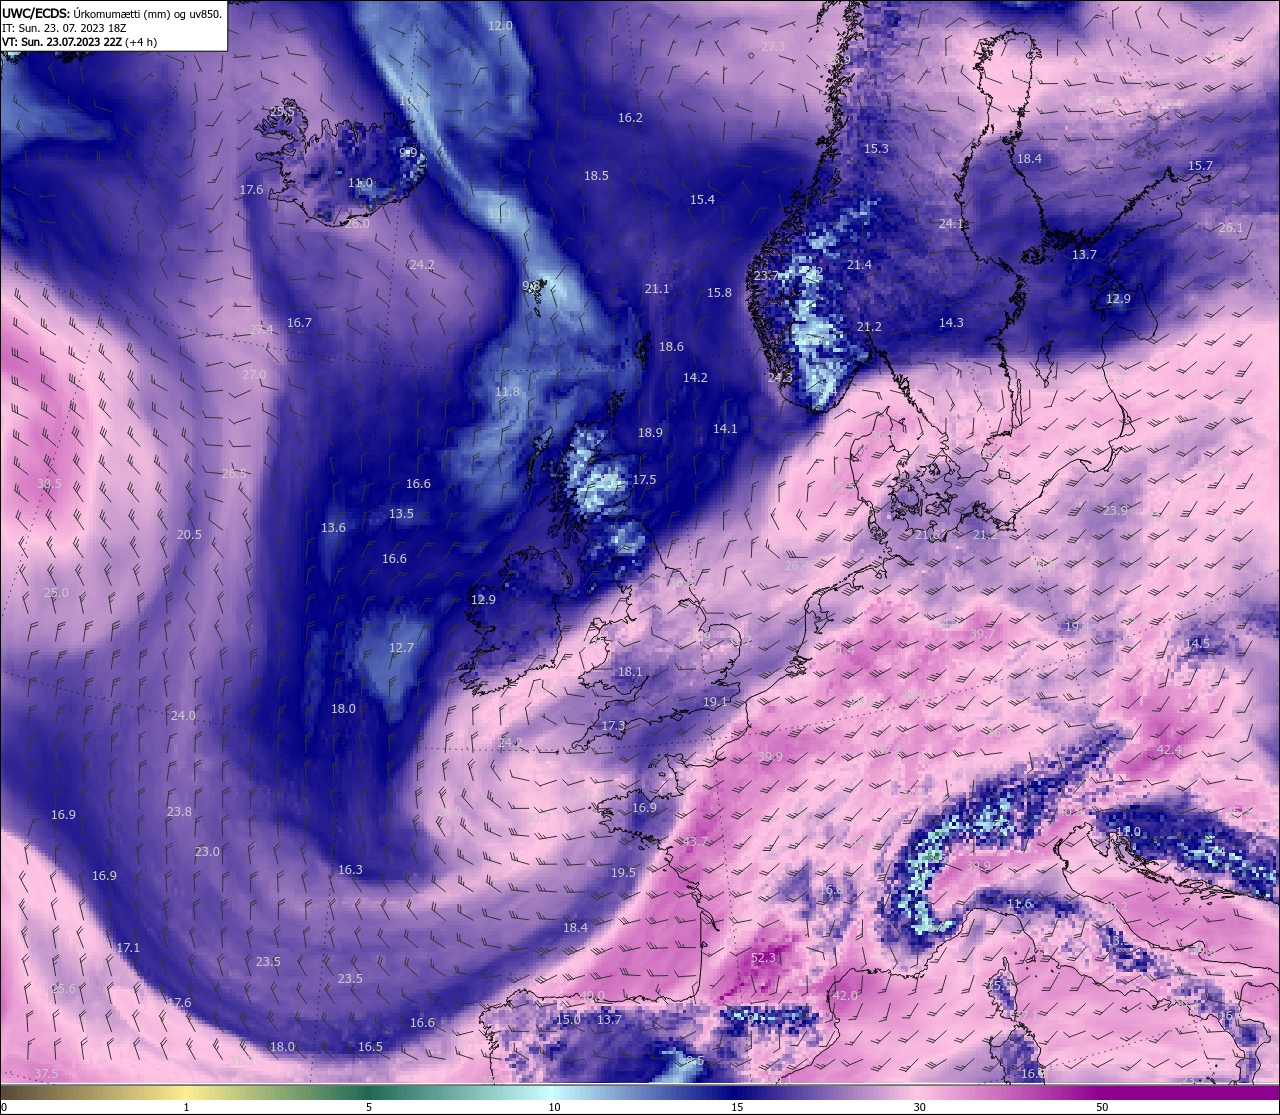Click the 39.7 value over Germany
This screenshot has width=1280, height=1115.
tap(982, 633)
